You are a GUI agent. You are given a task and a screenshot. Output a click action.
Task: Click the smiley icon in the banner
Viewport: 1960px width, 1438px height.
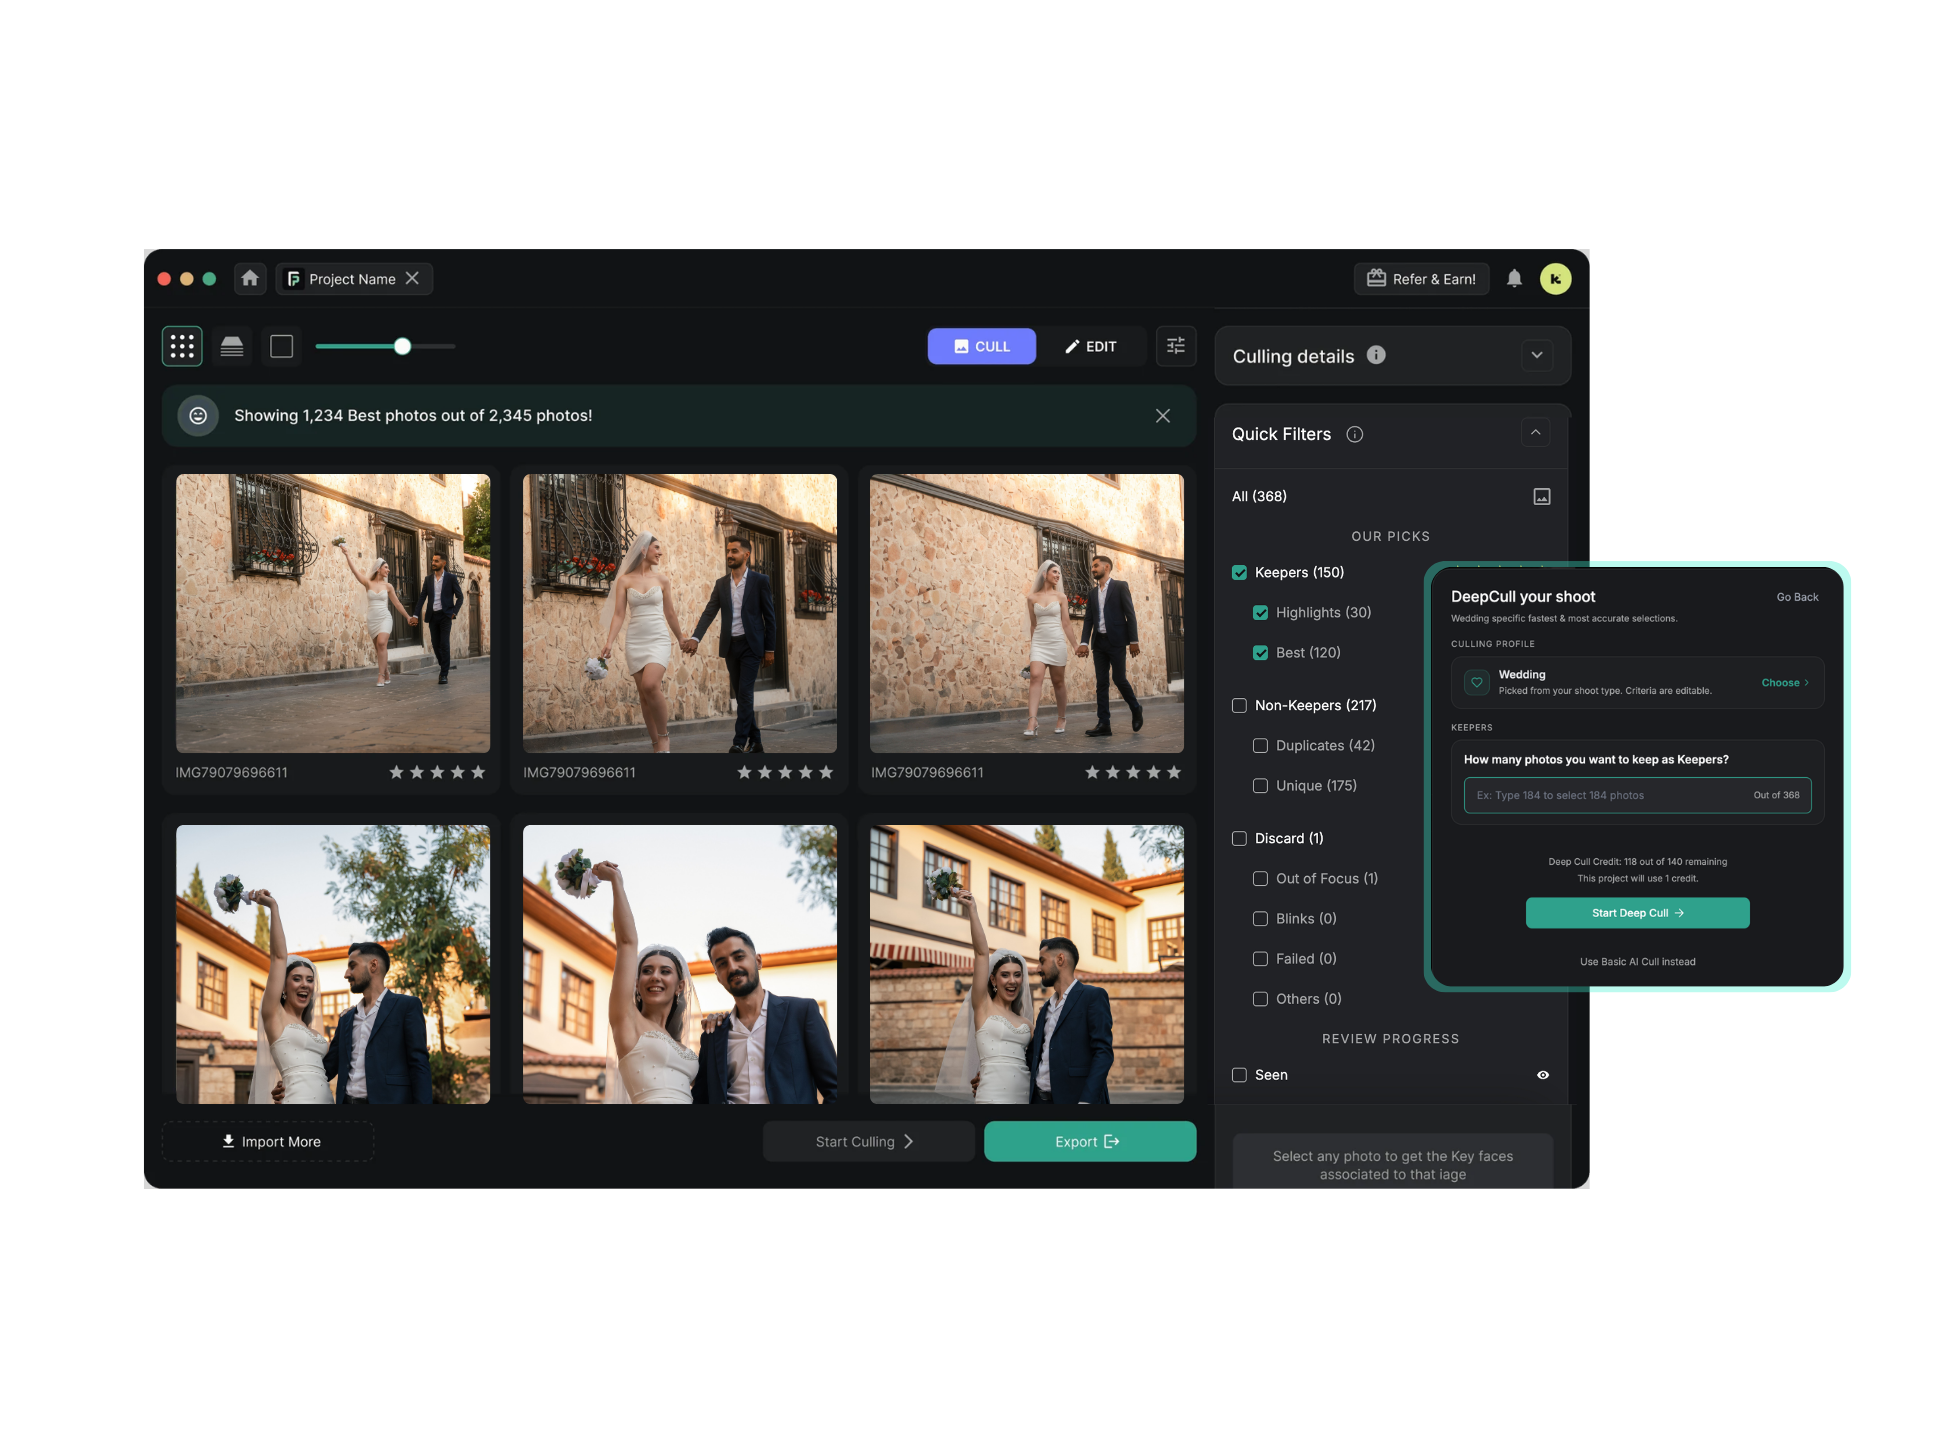tap(198, 415)
